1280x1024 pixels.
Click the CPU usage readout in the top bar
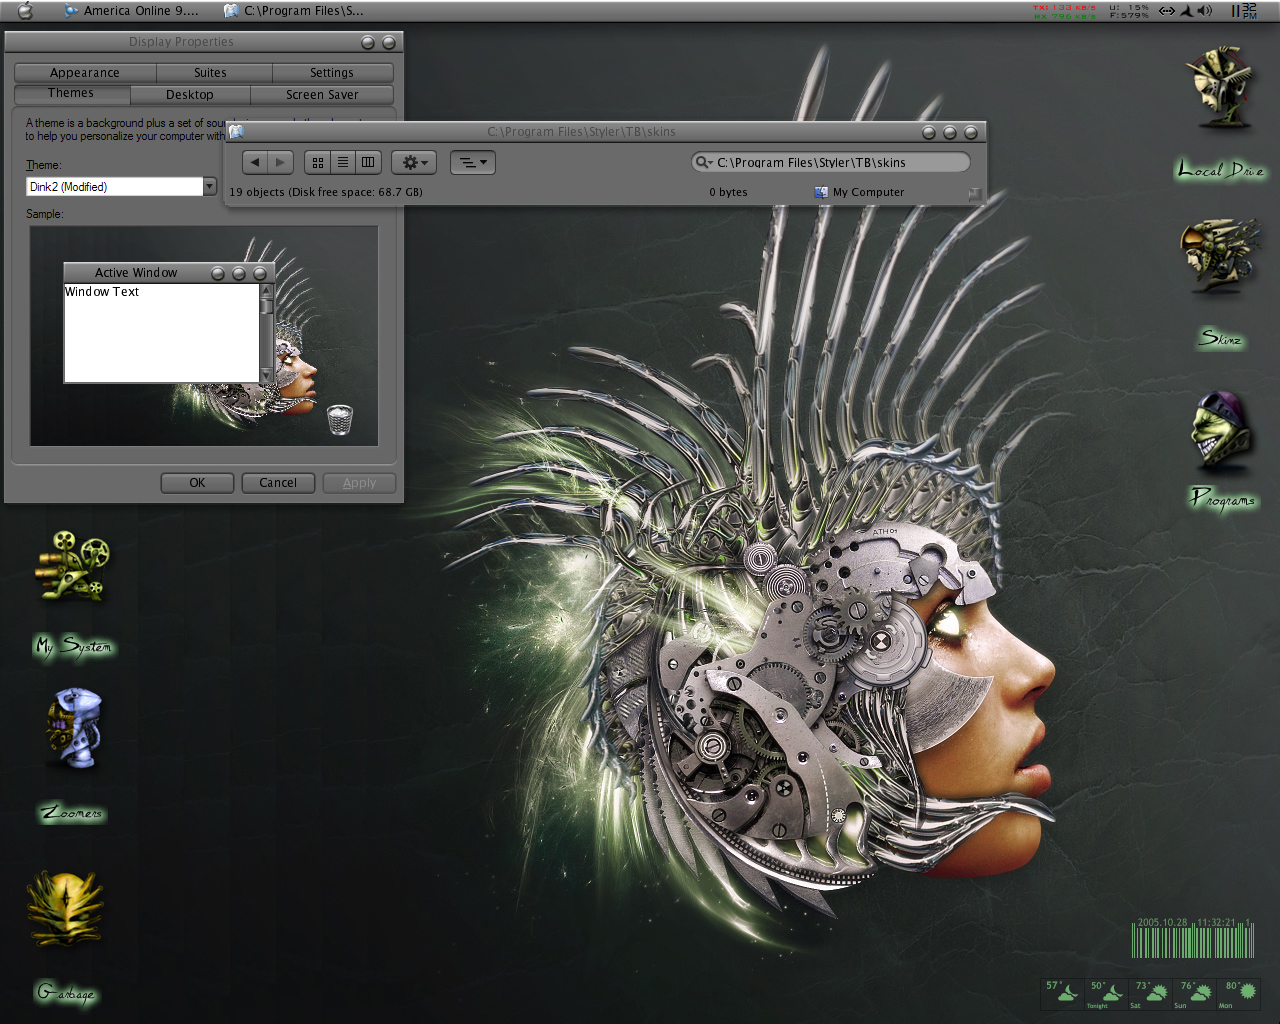coord(1129,11)
